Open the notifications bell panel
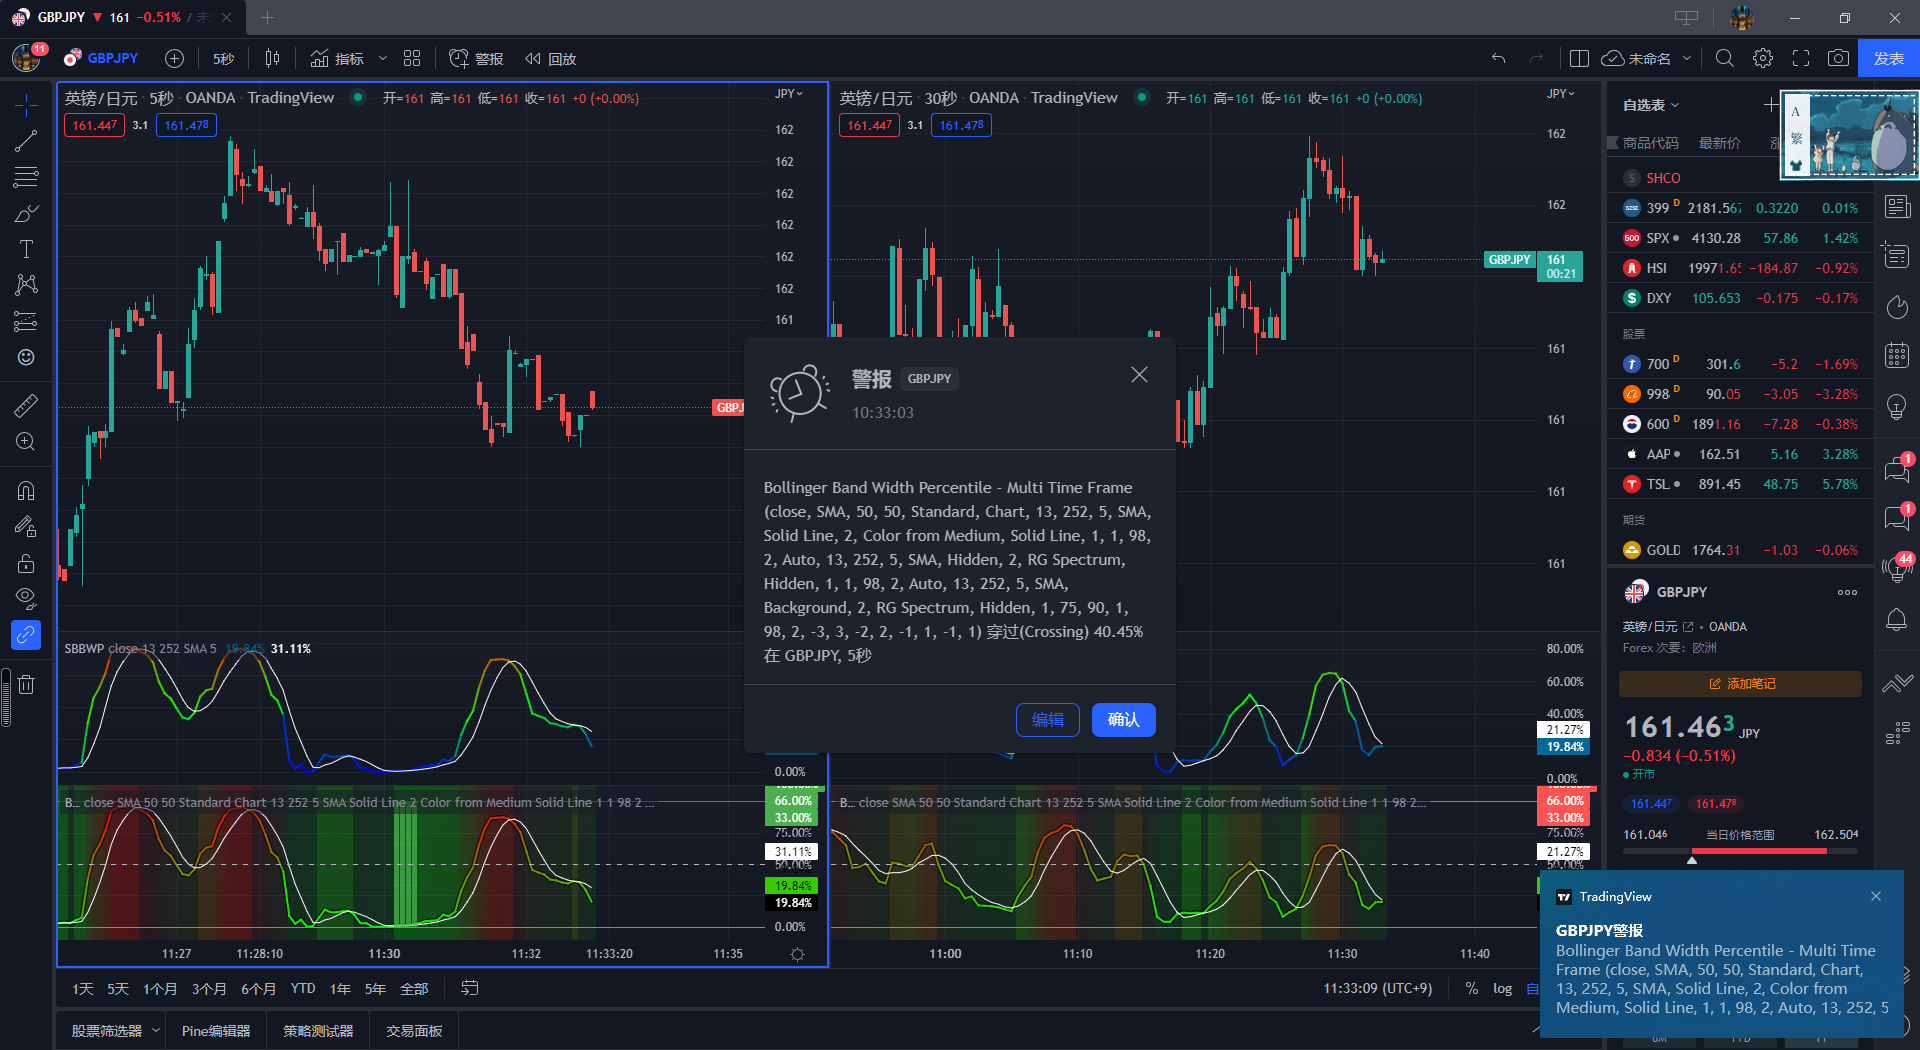Screen dimensions: 1920x1050 pos(1897,619)
